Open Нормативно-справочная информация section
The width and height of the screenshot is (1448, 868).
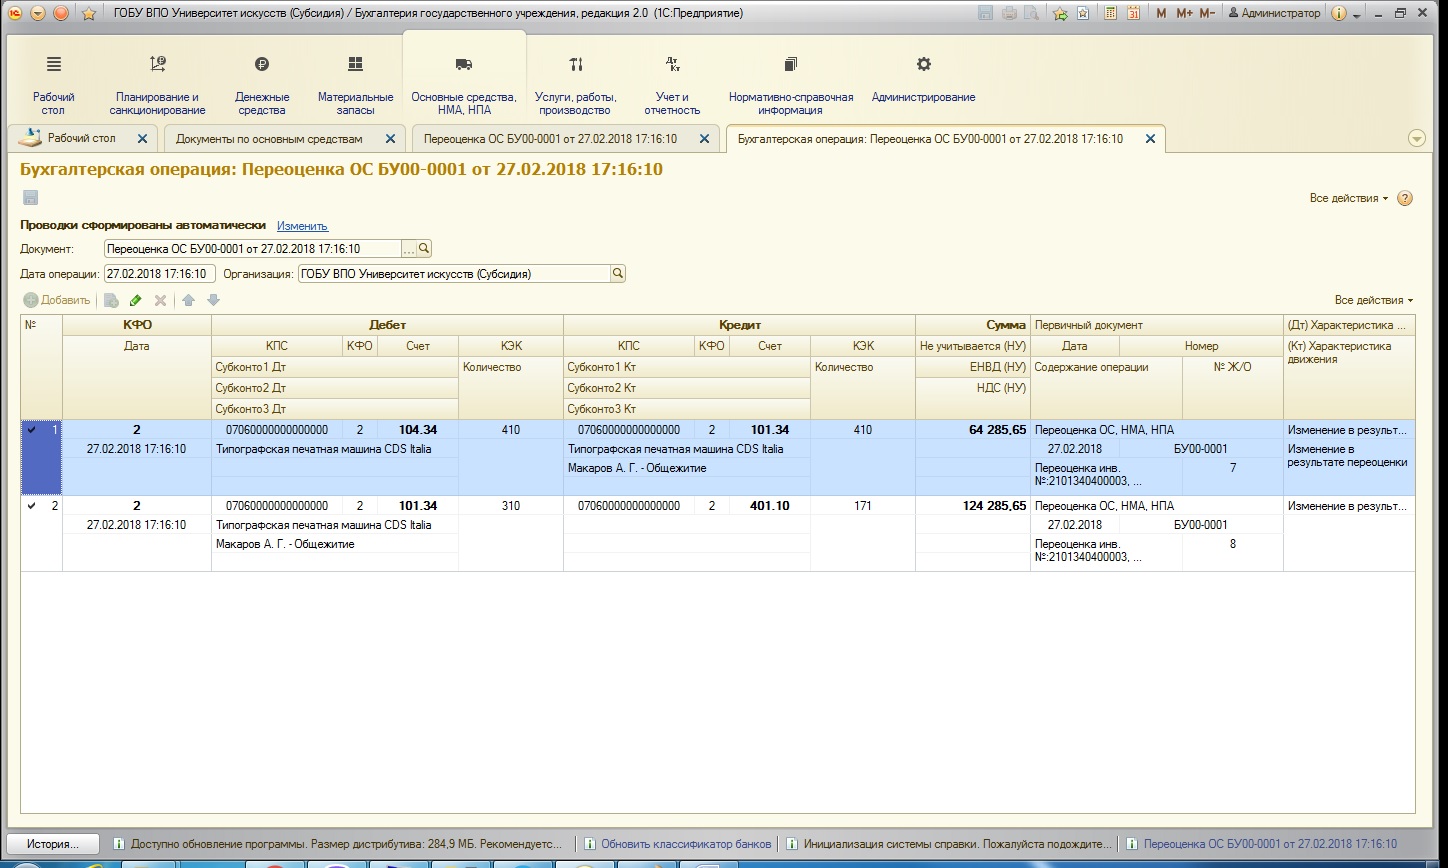point(790,84)
